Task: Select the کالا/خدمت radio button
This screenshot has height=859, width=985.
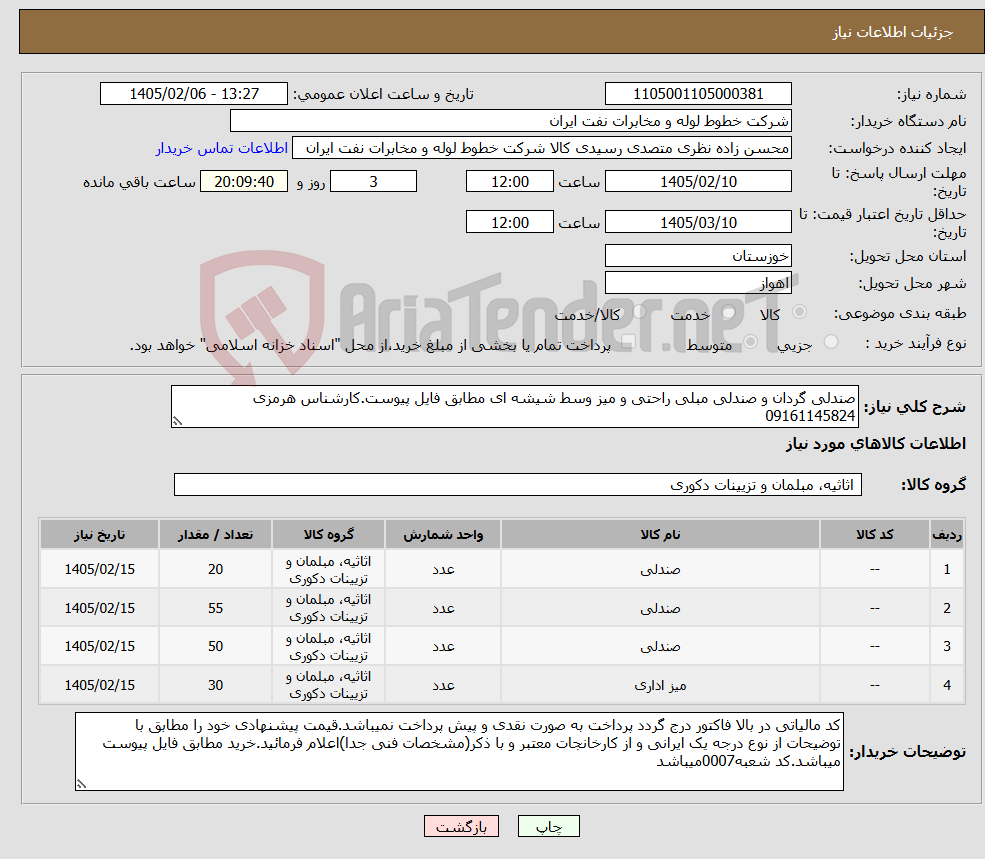Action: click(x=639, y=312)
